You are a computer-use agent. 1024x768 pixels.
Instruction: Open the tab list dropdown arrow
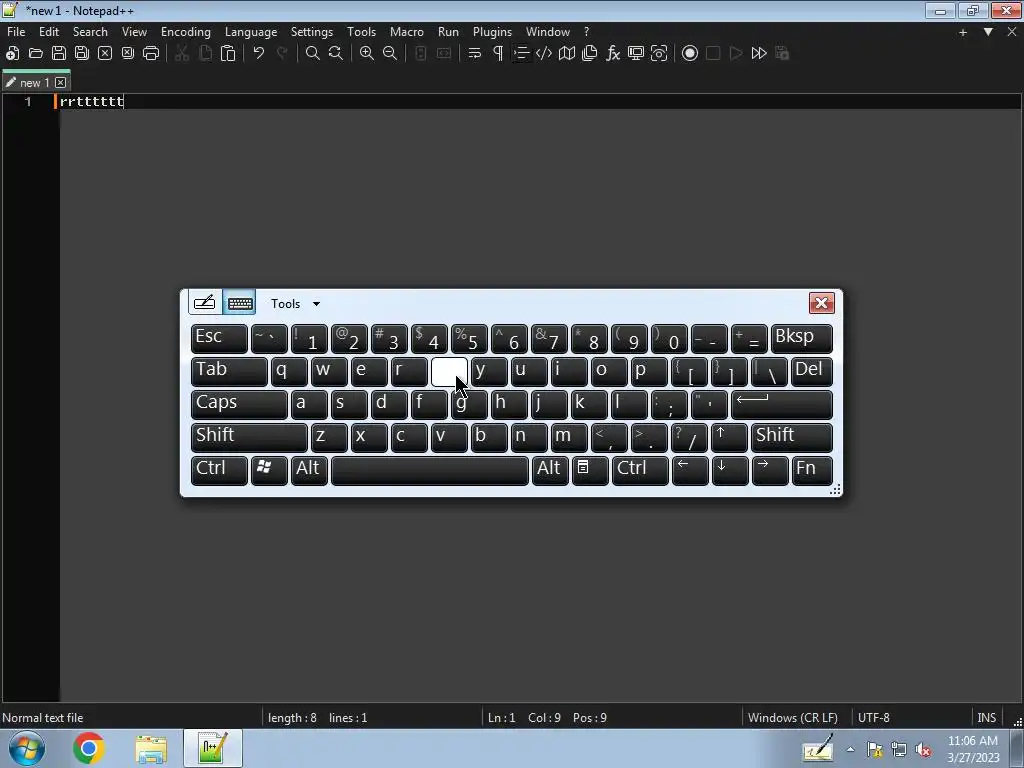[988, 32]
